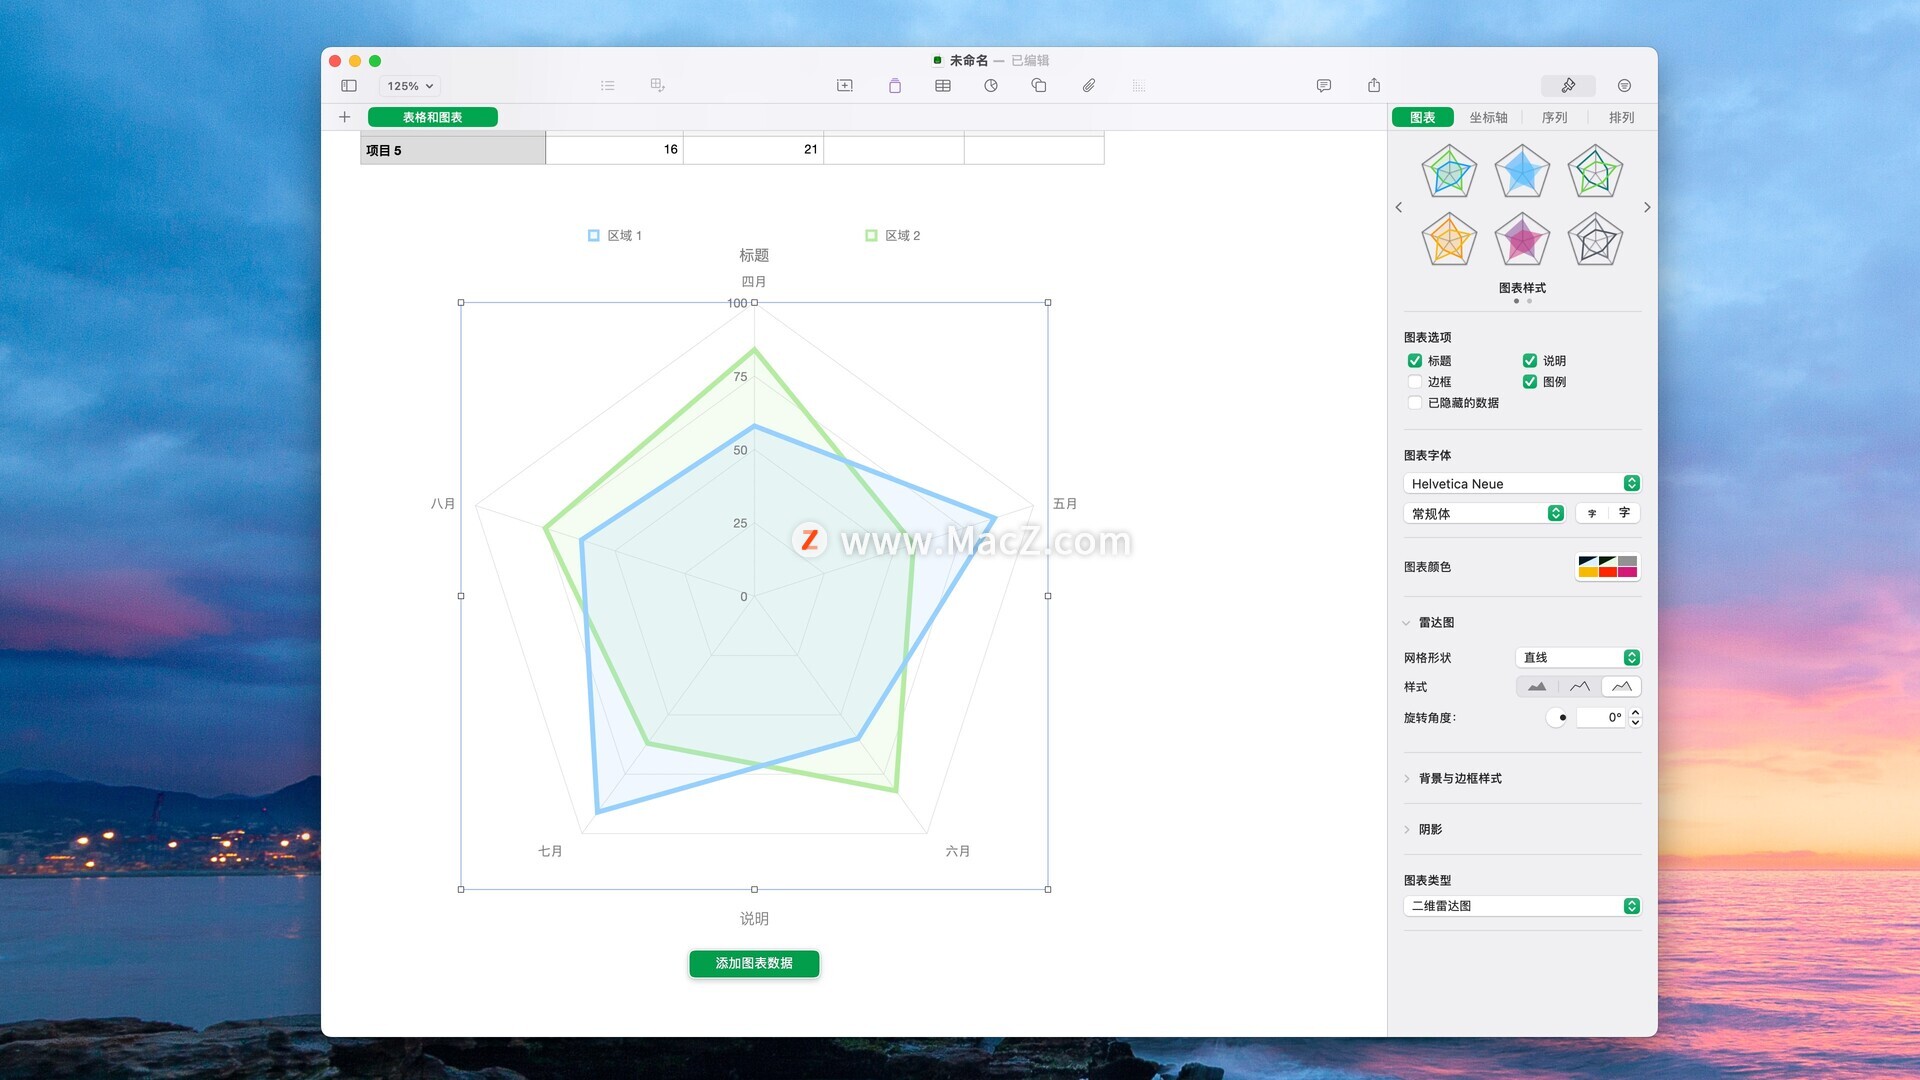Switch to the 序列 tab
Screen dimensions: 1920x1080
click(x=1553, y=118)
